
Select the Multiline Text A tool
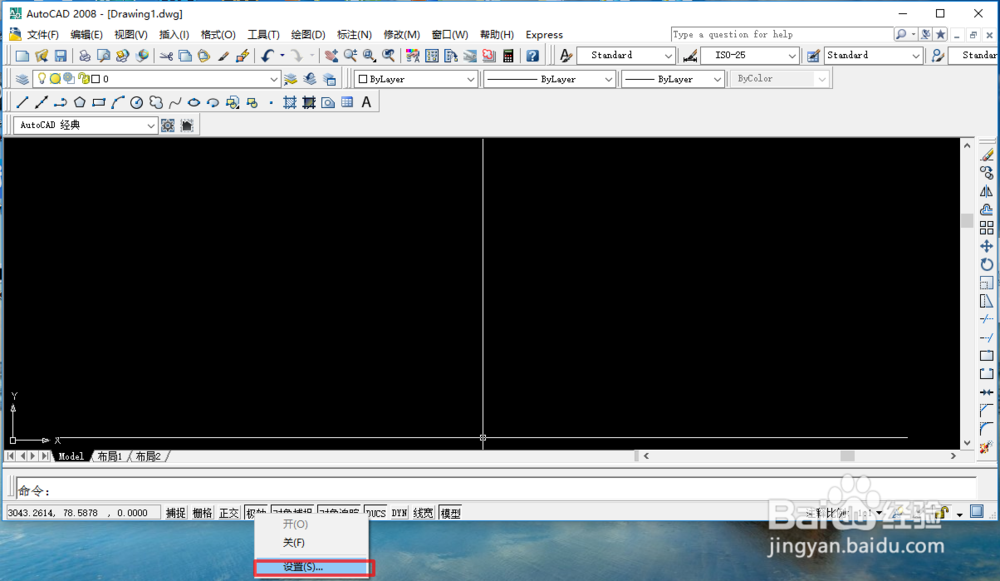[366, 102]
